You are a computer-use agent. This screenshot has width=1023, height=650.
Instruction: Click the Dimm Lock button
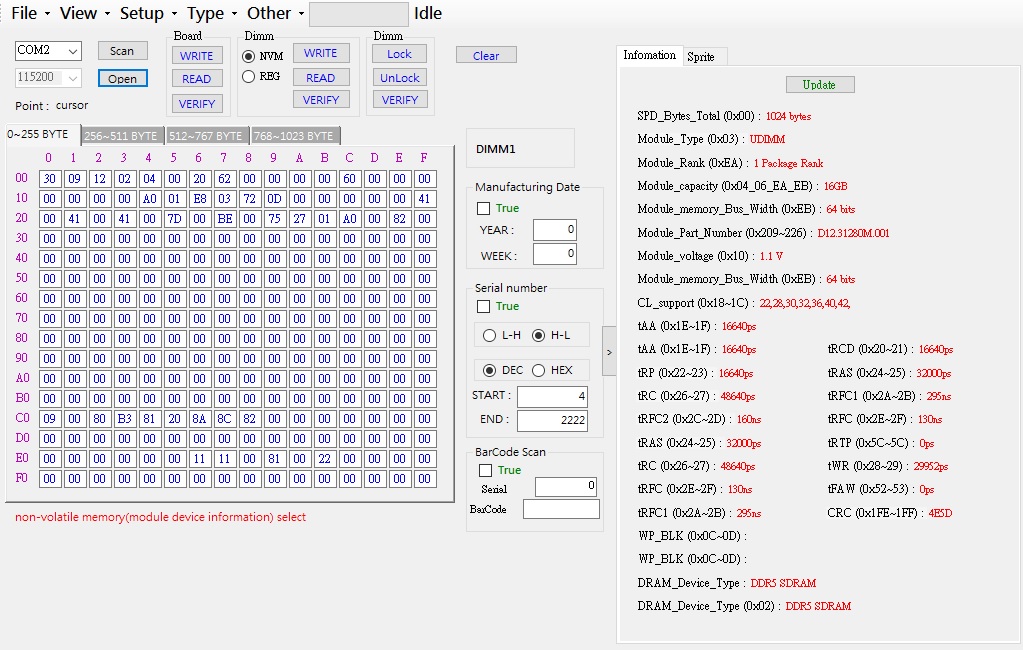(x=399, y=54)
